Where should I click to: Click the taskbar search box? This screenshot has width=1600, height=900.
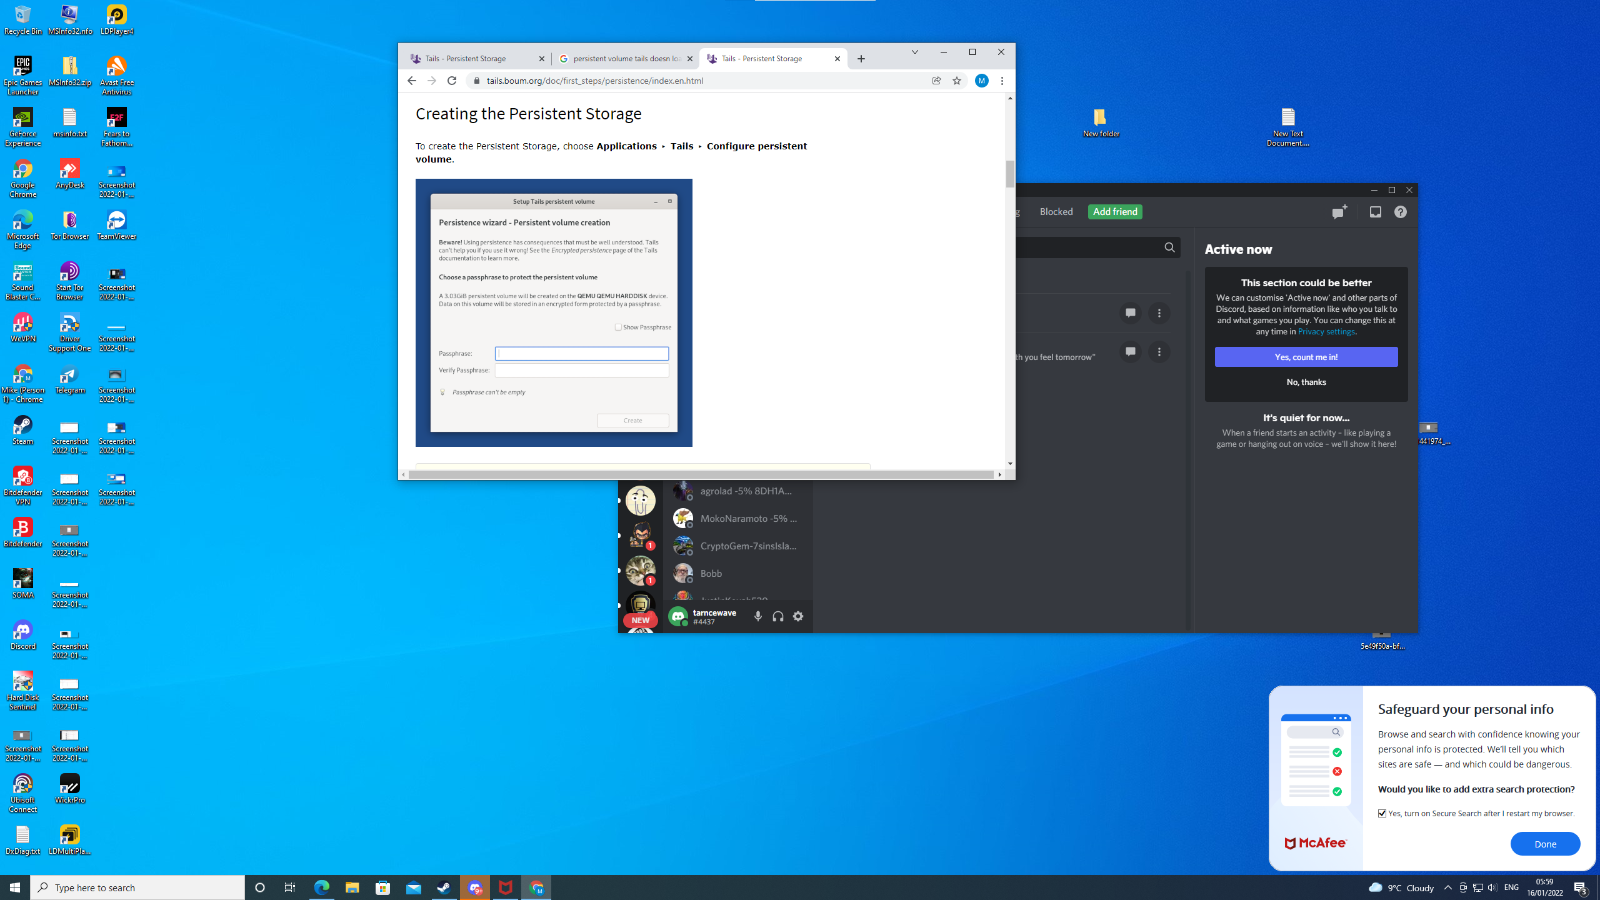click(x=138, y=887)
